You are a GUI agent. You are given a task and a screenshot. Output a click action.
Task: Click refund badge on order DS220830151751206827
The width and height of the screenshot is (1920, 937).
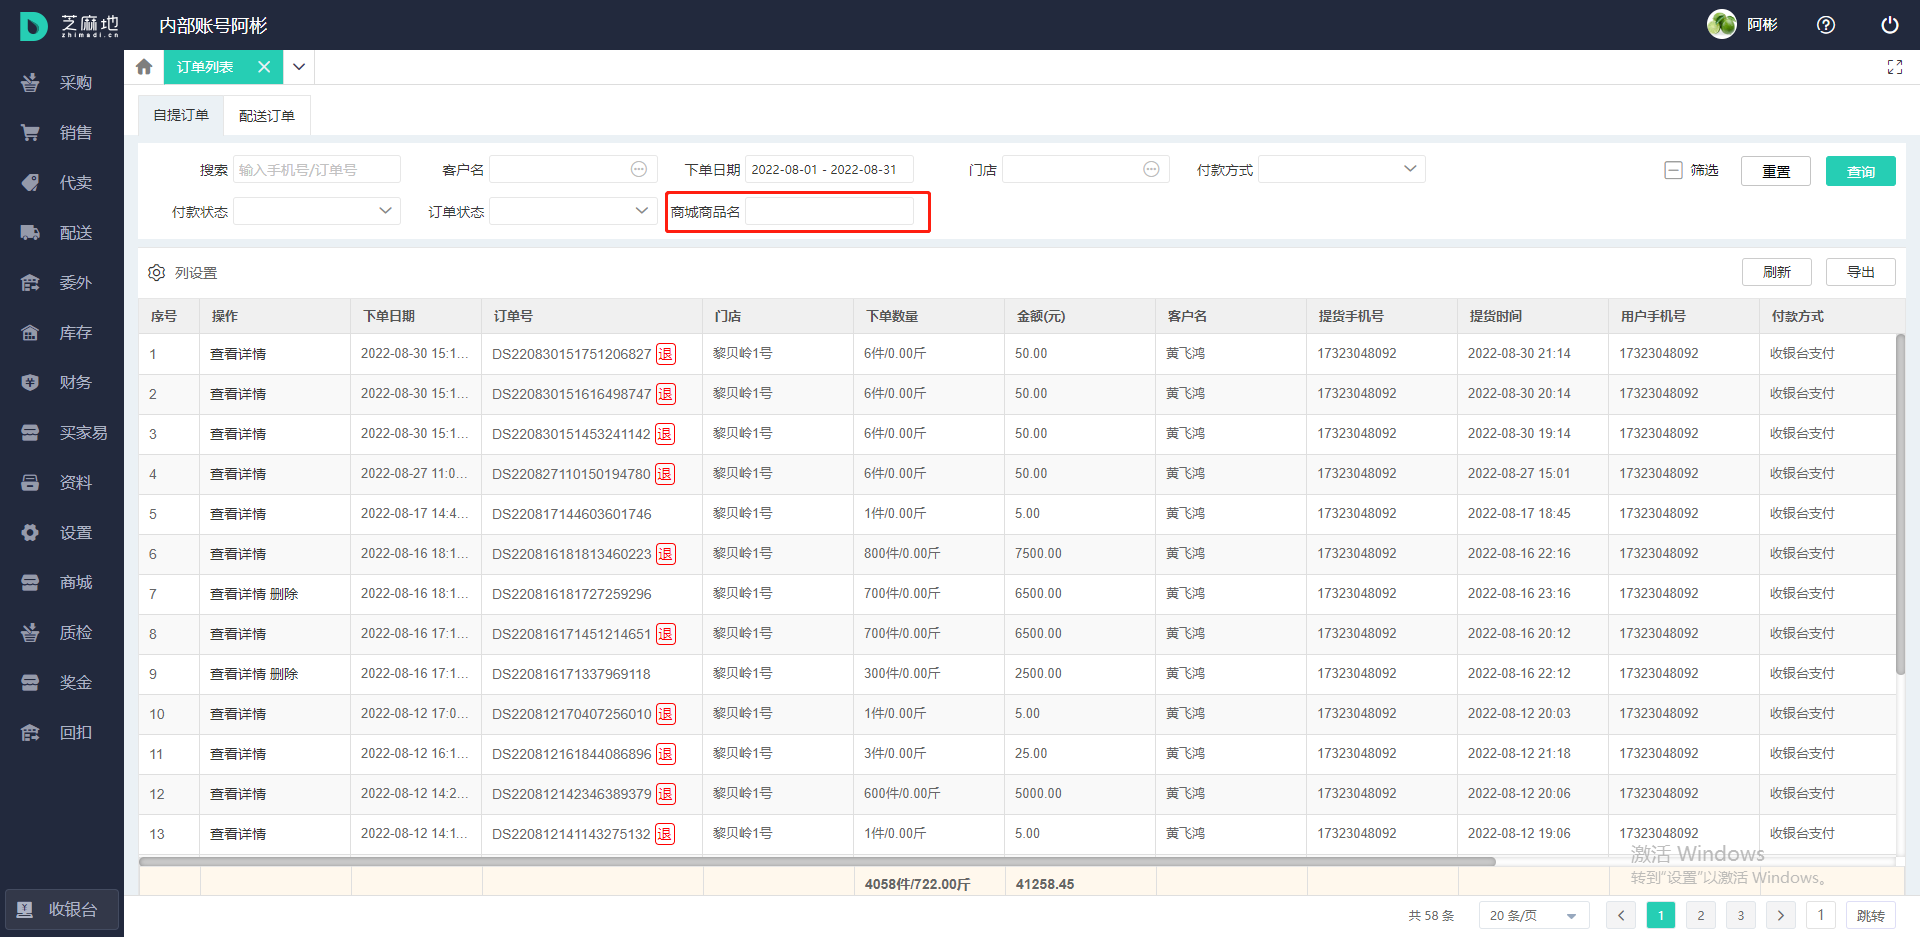(x=665, y=354)
